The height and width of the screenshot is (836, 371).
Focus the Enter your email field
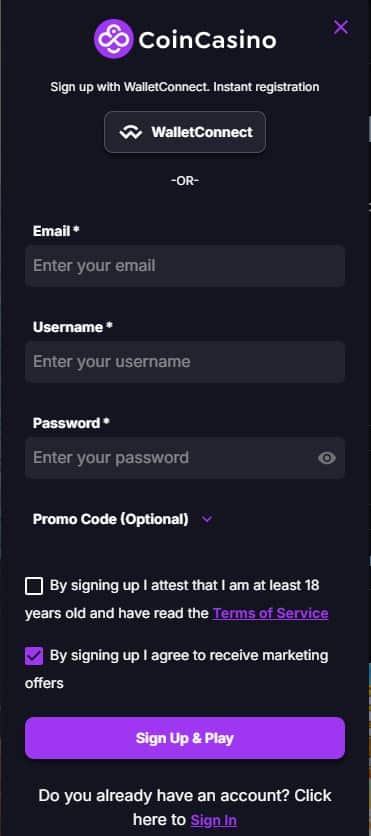coord(185,266)
